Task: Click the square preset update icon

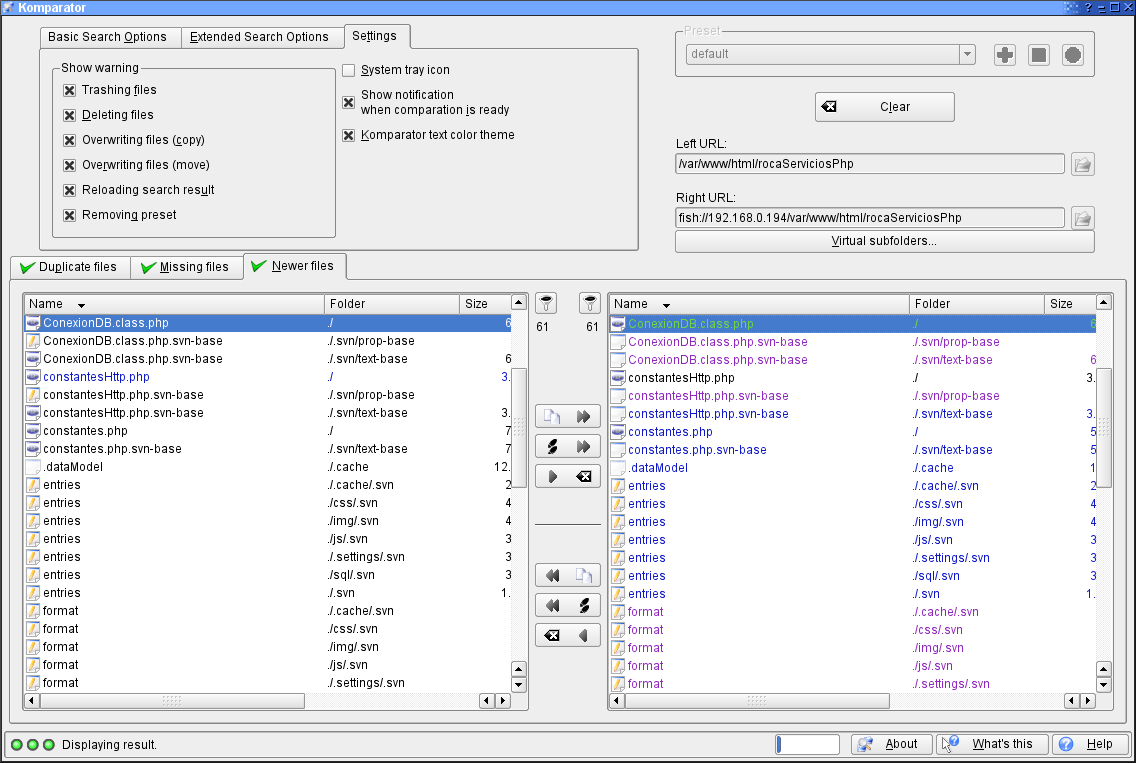Action: tap(1039, 54)
